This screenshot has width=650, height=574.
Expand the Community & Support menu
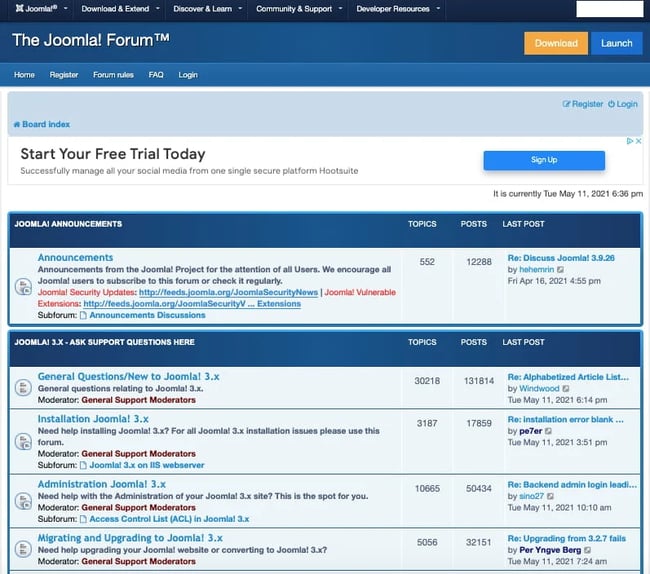(x=298, y=9)
